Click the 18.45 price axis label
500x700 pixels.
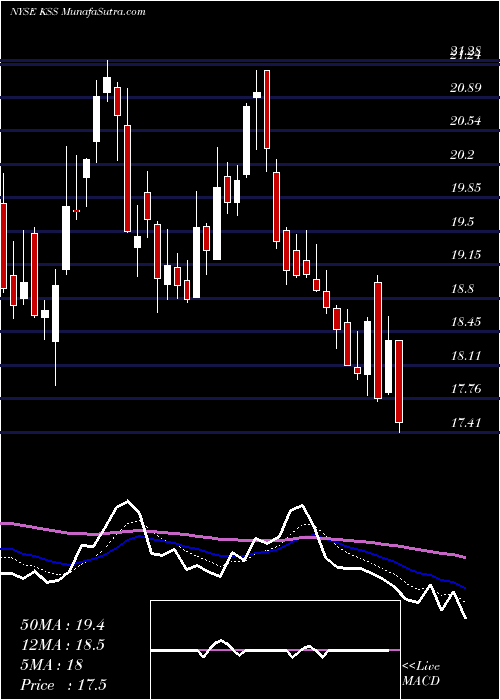[x=466, y=322]
